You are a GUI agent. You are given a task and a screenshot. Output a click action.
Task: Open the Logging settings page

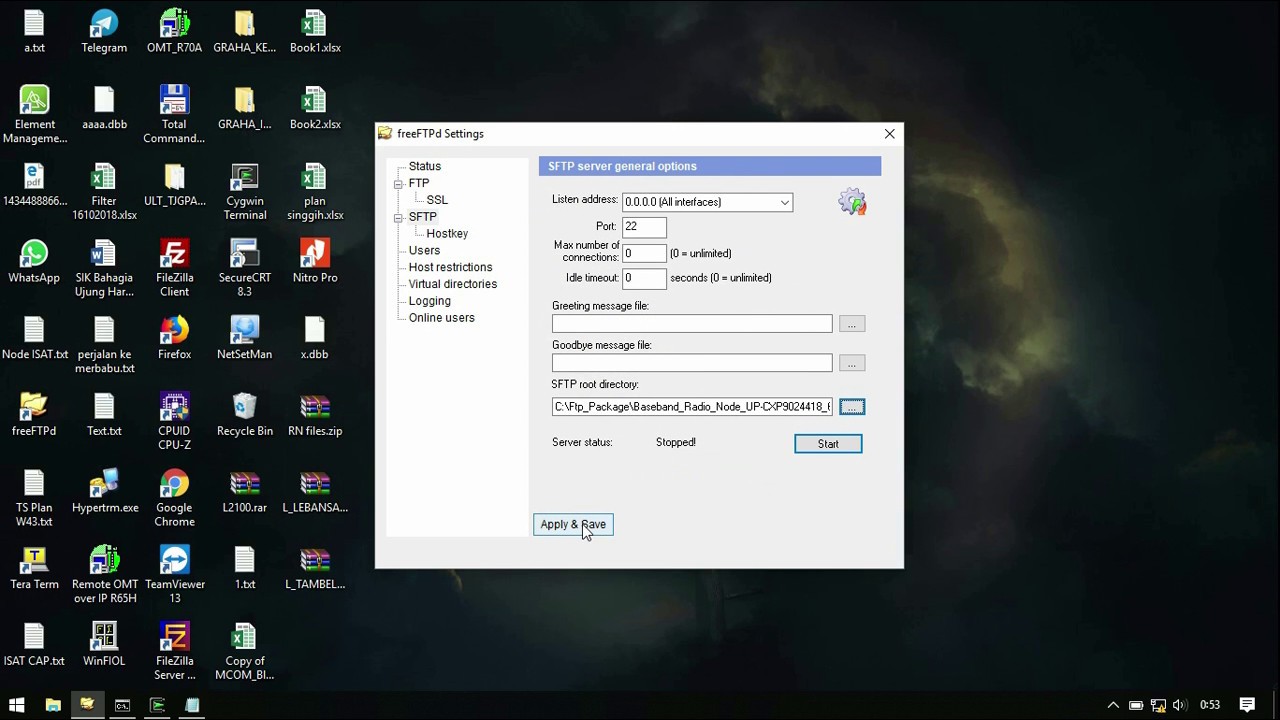429,301
